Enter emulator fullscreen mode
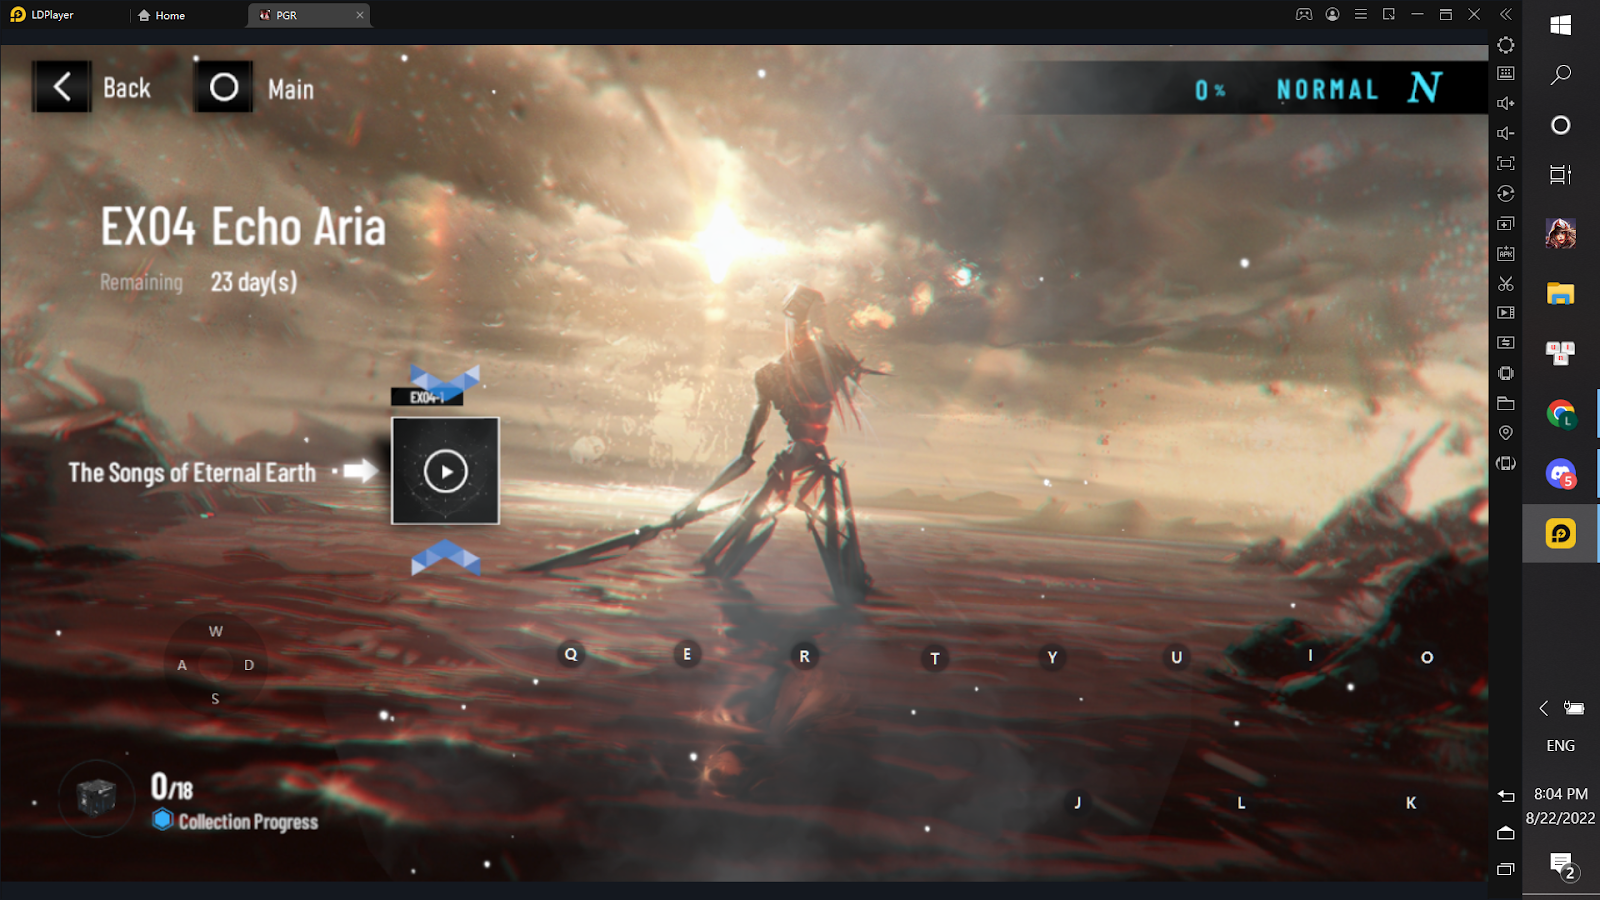Viewport: 1600px width, 900px height. point(1506,163)
